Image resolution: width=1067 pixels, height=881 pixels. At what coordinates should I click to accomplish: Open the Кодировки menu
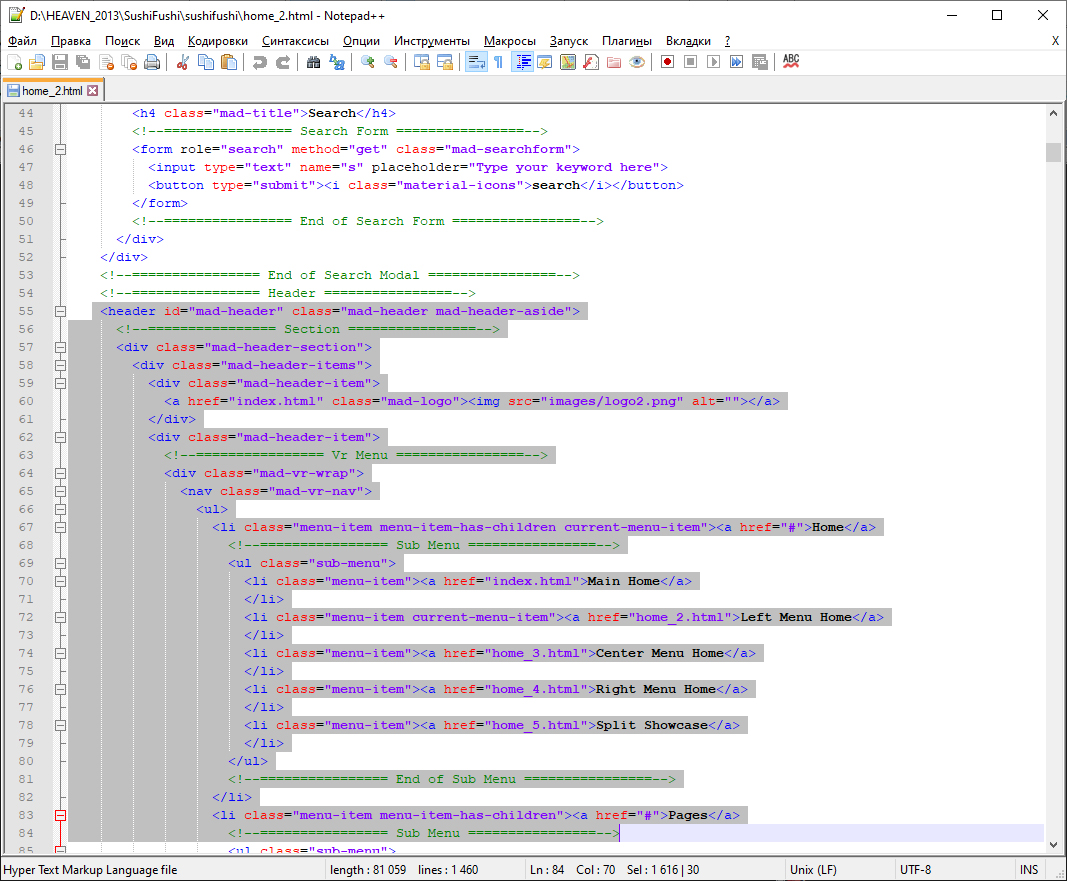click(217, 41)
